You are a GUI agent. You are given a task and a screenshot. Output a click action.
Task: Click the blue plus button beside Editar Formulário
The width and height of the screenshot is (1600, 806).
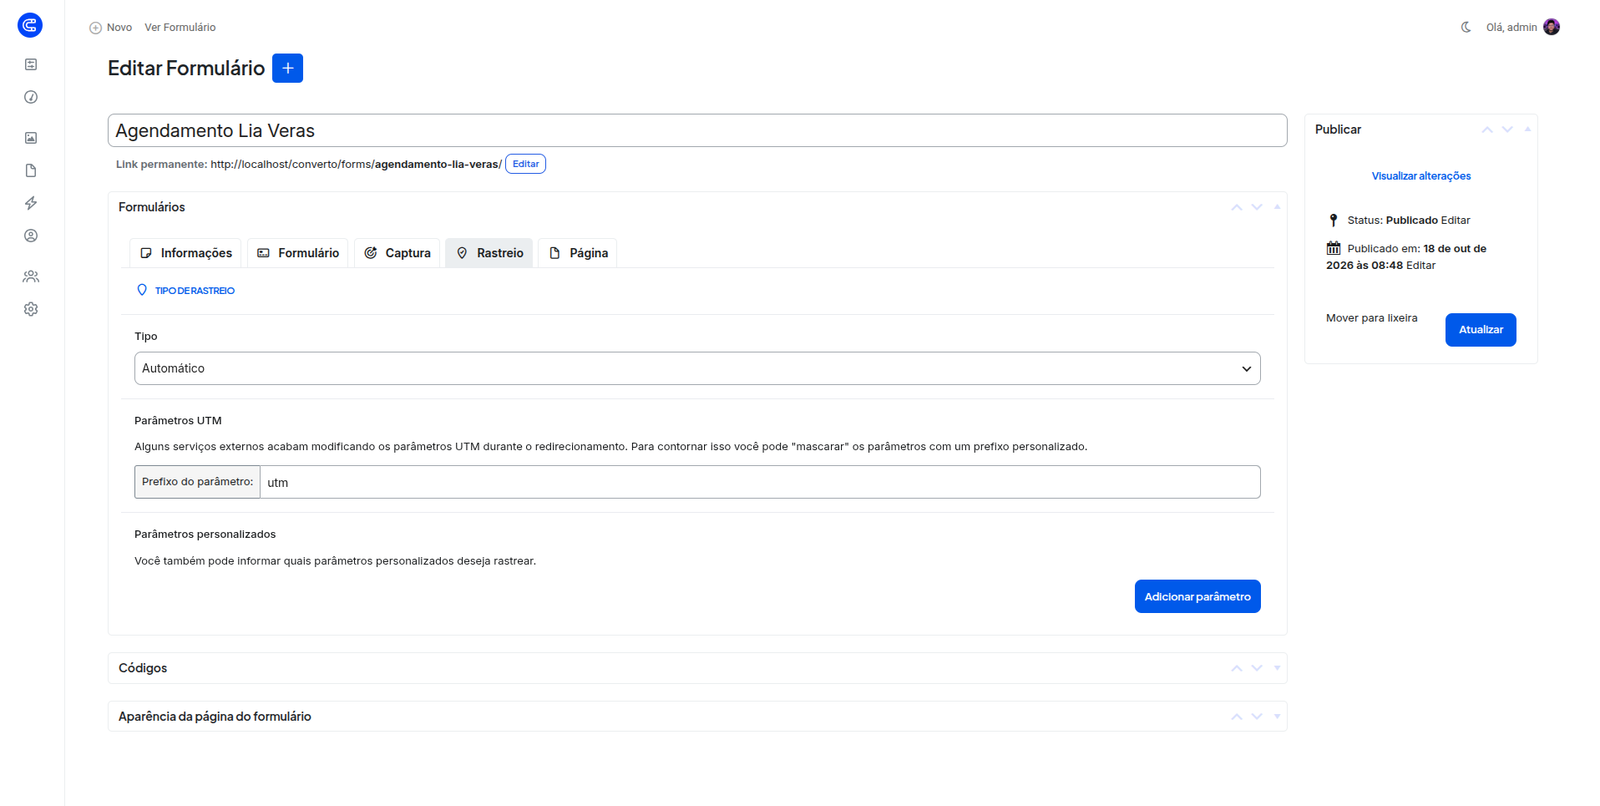288,68
